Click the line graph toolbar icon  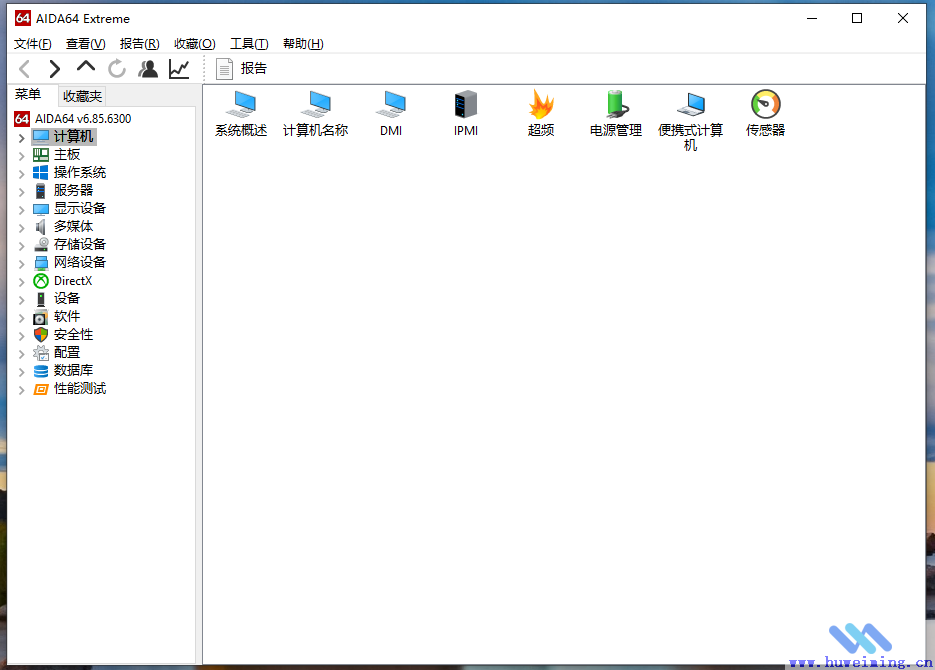(179, 69)
